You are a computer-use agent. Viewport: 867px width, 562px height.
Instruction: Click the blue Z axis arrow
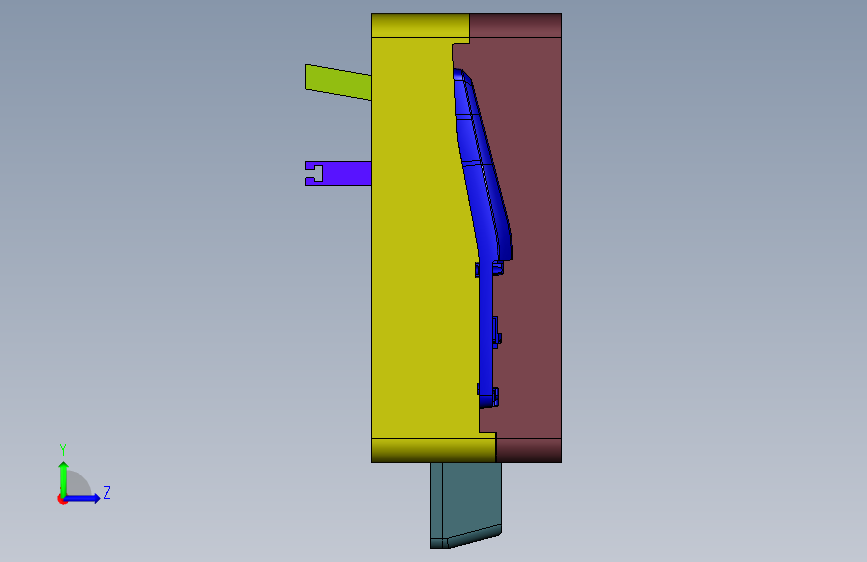pyautogui.click(x=83, y=498)
